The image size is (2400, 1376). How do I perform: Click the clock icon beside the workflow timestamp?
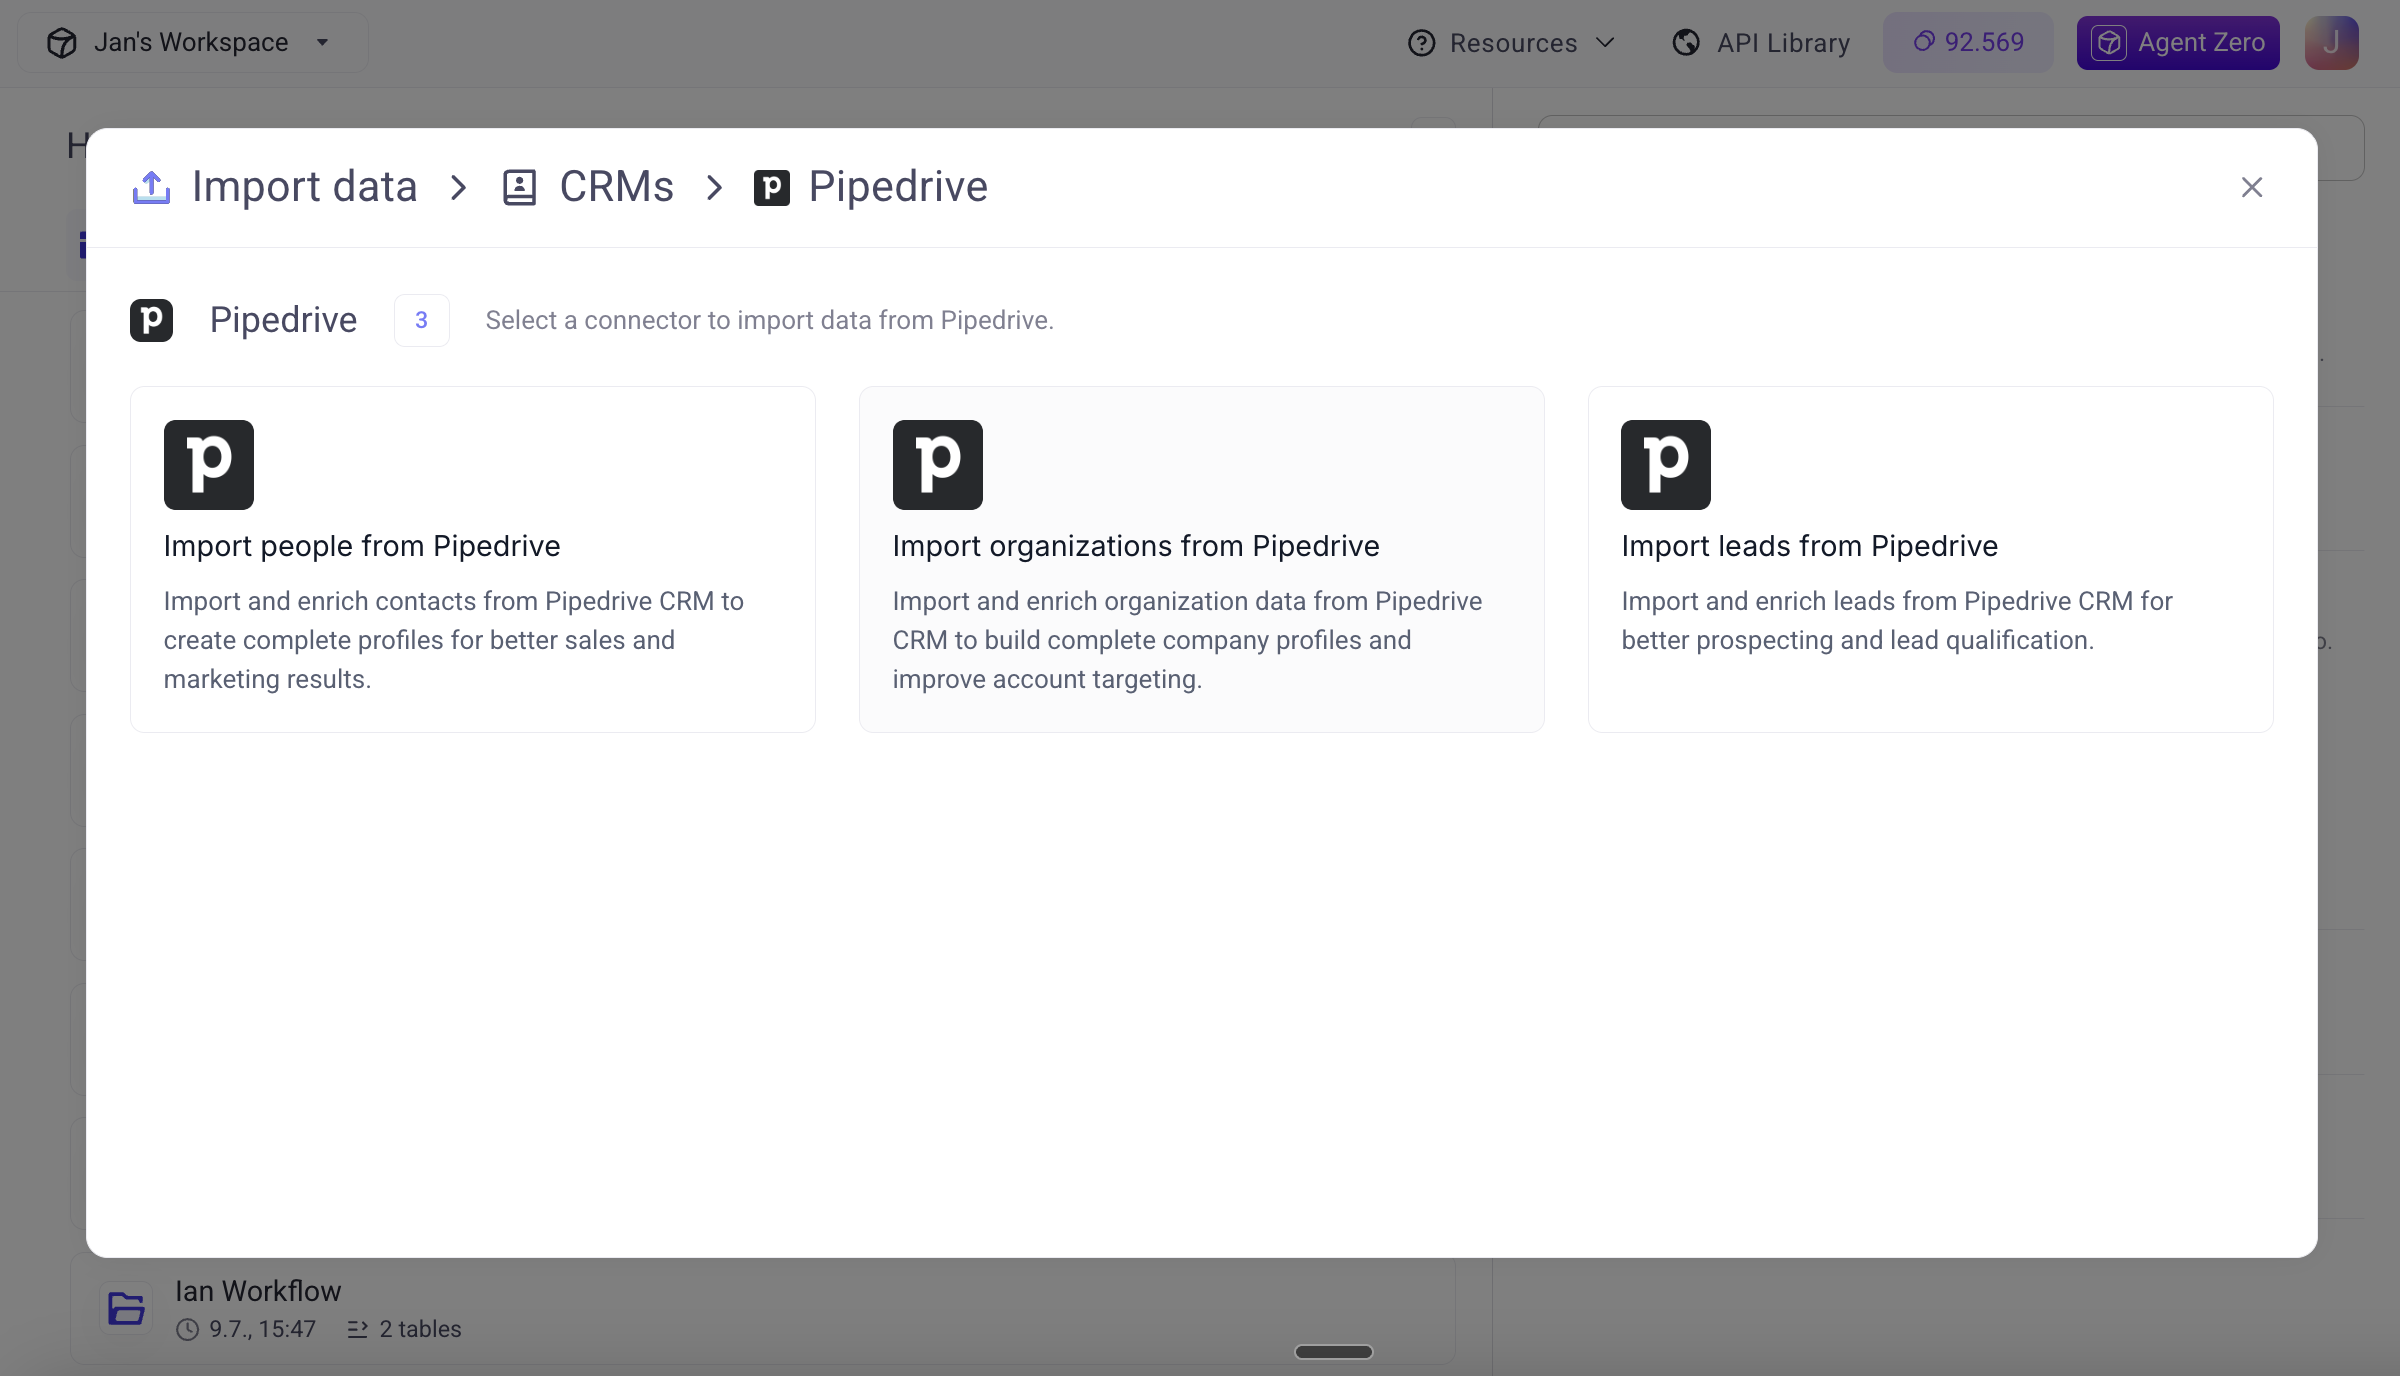click(x=189, y=1329)
